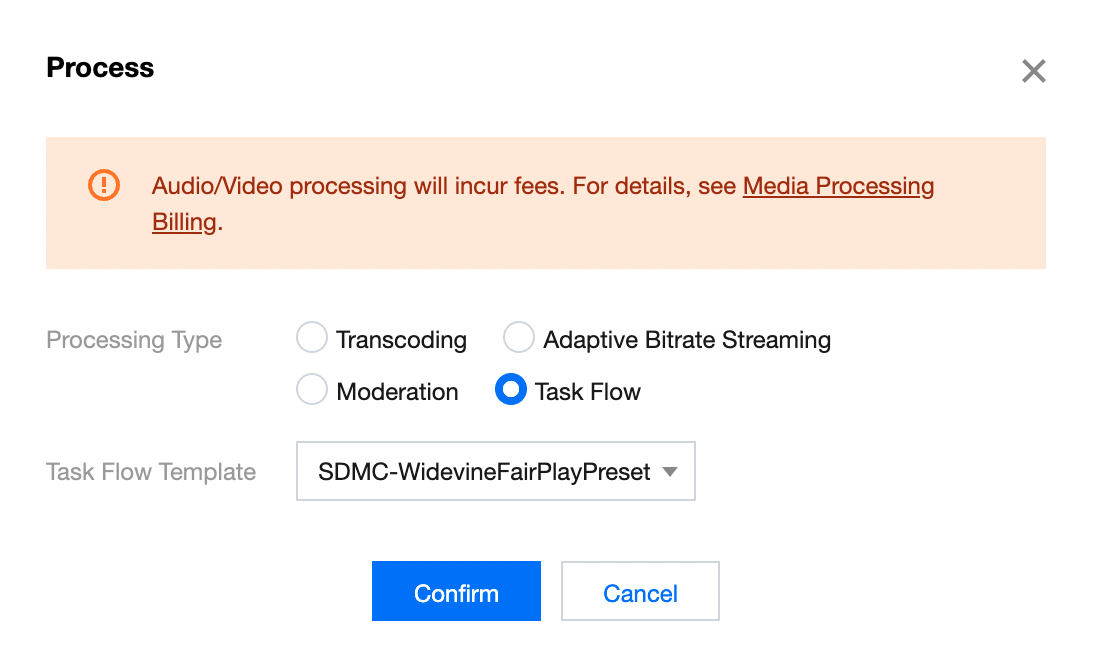Select the Transcoding radio button
1094x670 pixels.
(x=312, y=339)
